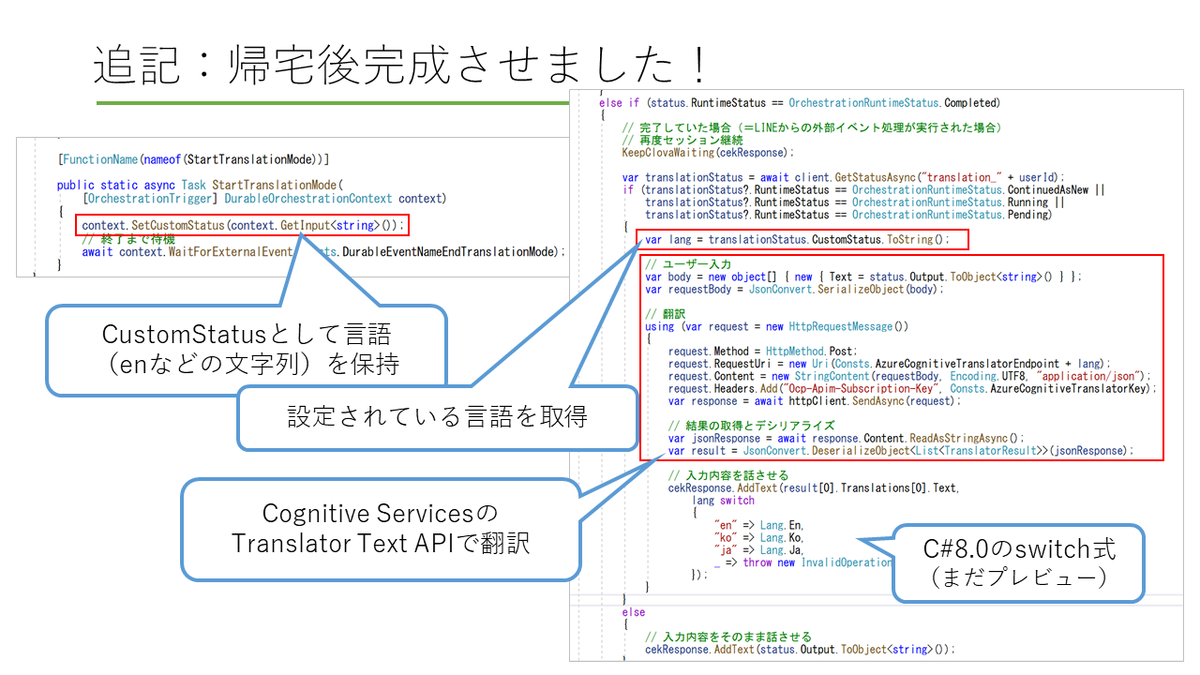Click the line ending 'OrchestrationRuntimeStatus.Running ||'
The image size is (1200, 675).
click(854, 202)
